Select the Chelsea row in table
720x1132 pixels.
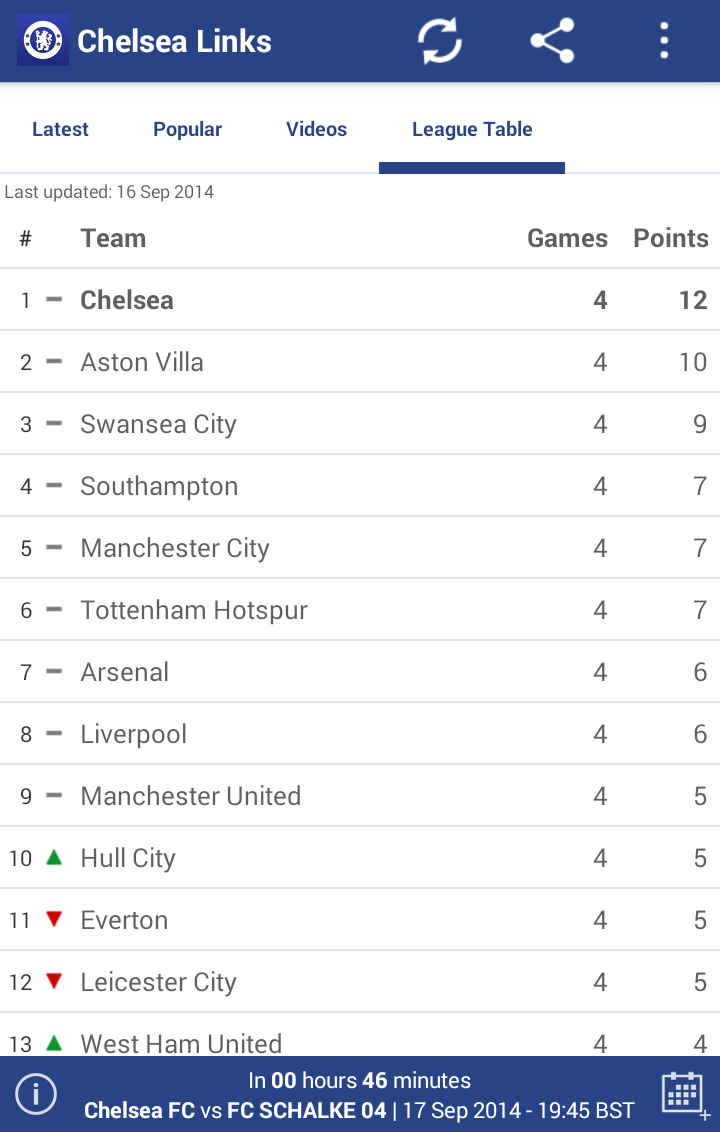coord(360,300)
